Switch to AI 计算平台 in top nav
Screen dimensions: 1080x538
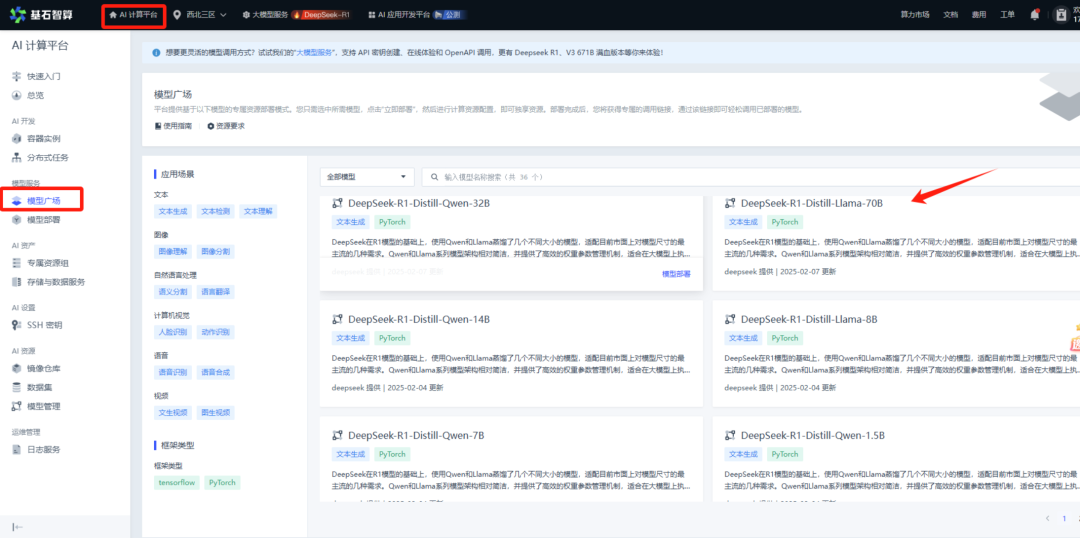[134, 14]
